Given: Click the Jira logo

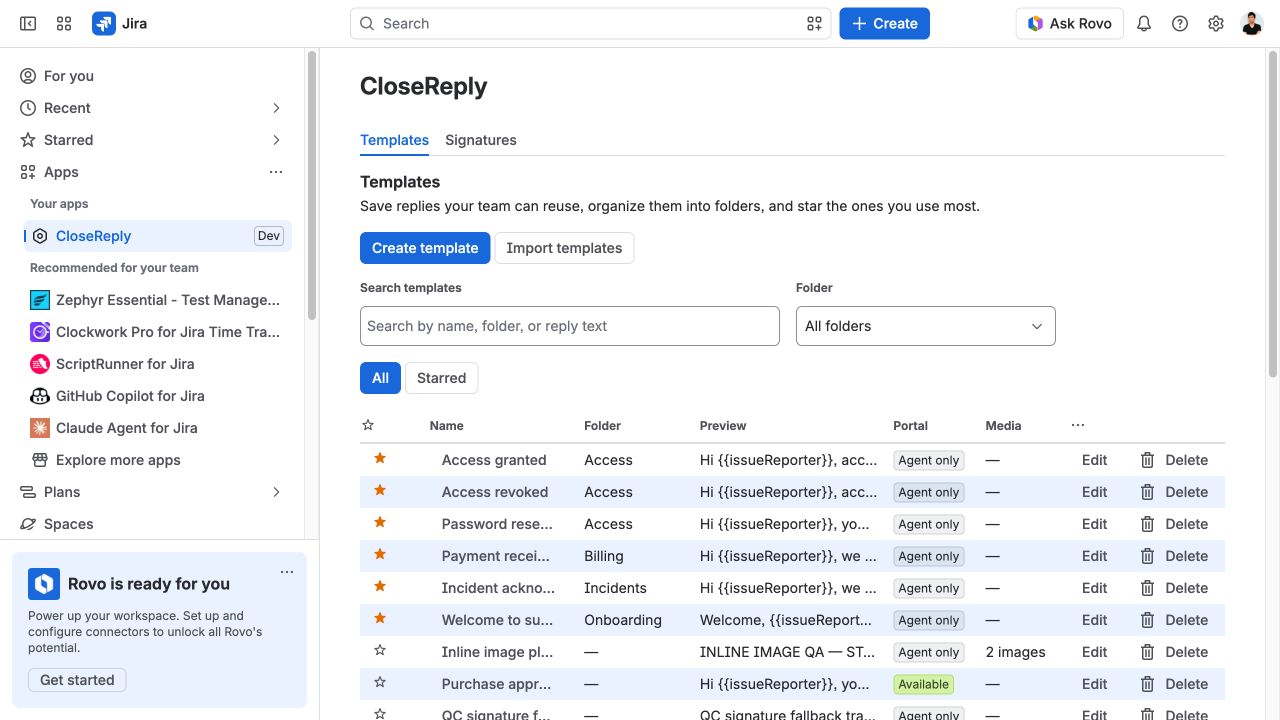Looking at the screenshot, I should click(x=120, y=23).
